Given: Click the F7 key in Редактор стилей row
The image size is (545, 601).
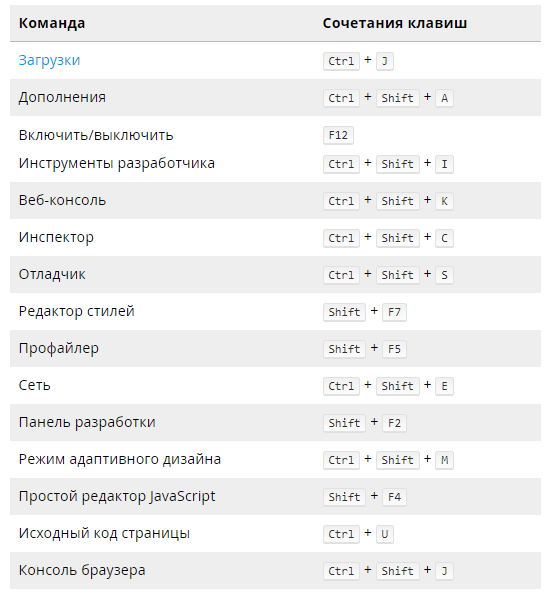Looking at the screenshot, I should [394, 312].
